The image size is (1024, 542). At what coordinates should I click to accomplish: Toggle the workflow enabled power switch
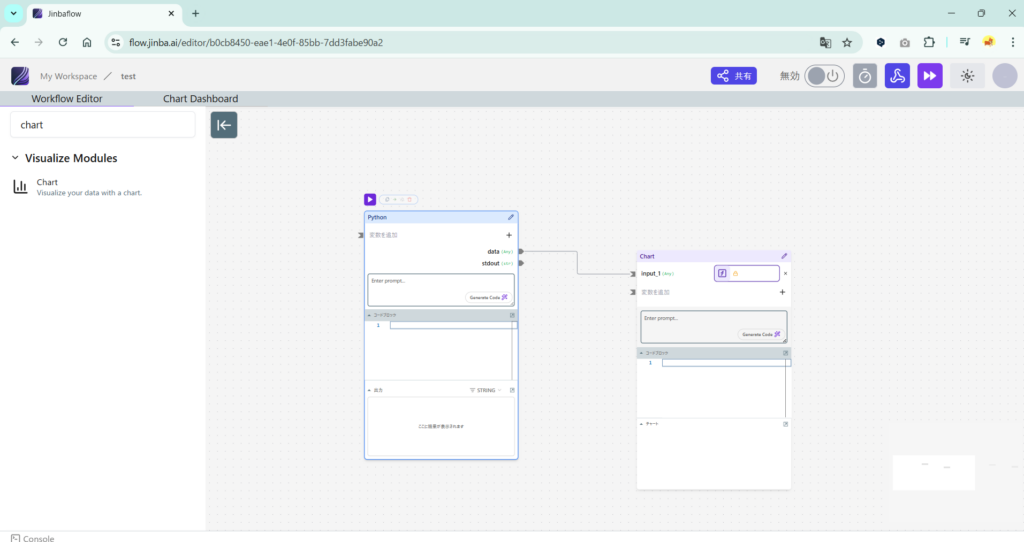tap(825, 76)
